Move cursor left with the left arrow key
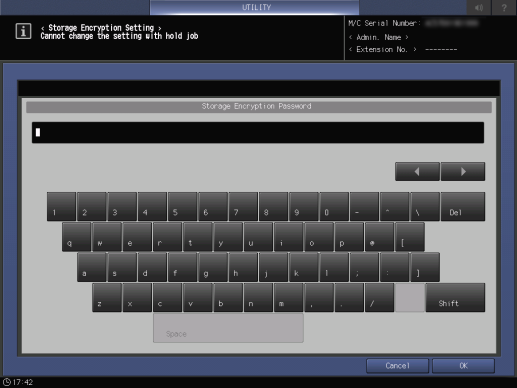 [417, 172]
